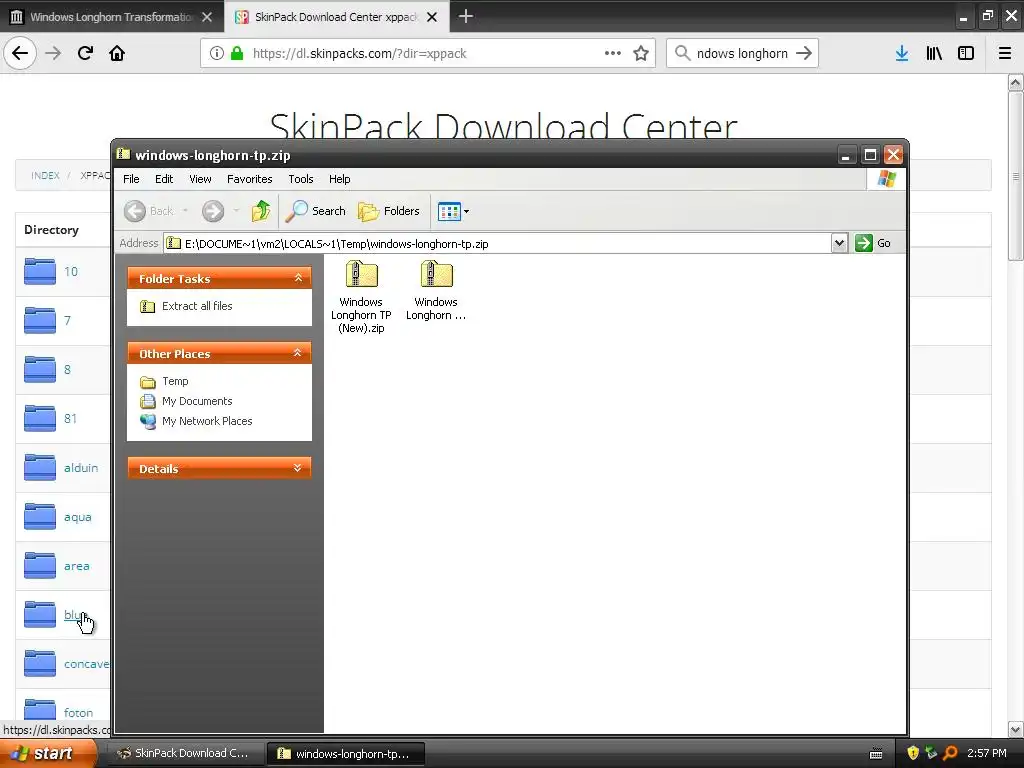The width and height of the screenshot is (1024, 768).
Task: Open the Firefox hamburger menu
Action: point(1005,54)
